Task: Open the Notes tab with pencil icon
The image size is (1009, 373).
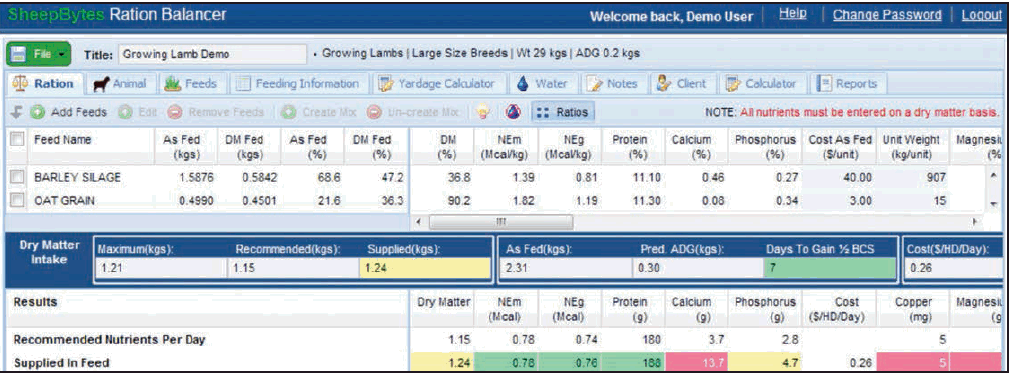Action: [612, 84]
